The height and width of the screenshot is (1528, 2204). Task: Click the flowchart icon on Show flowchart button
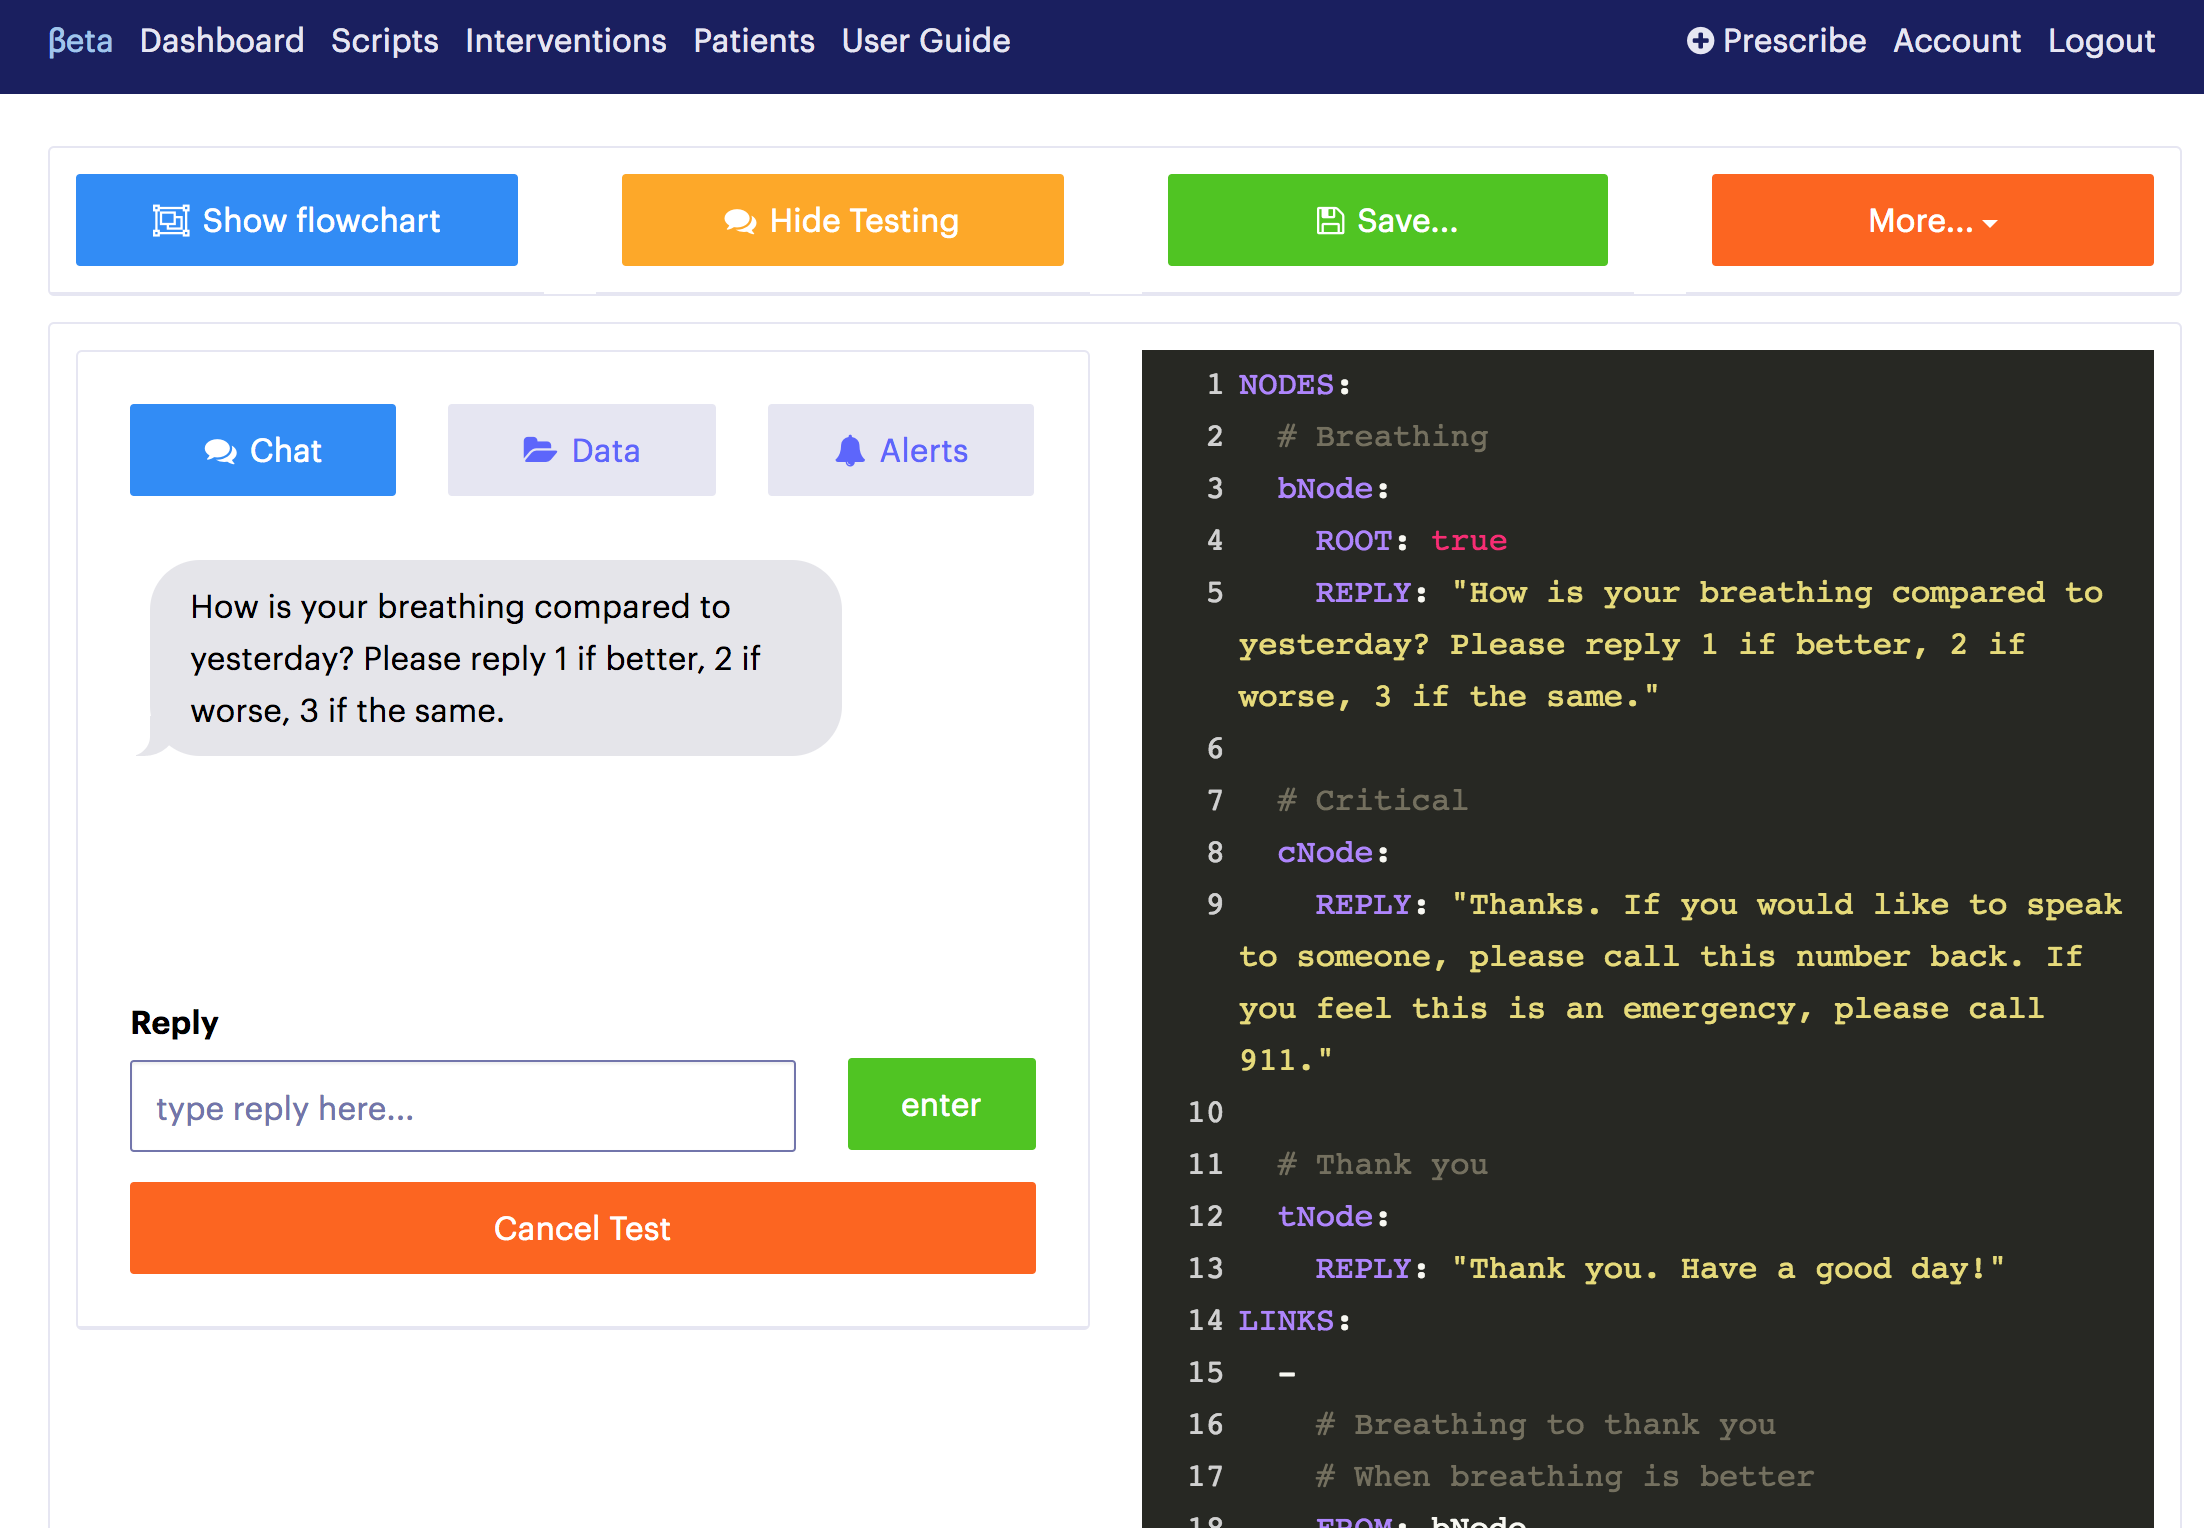click(x=173, y=219)
